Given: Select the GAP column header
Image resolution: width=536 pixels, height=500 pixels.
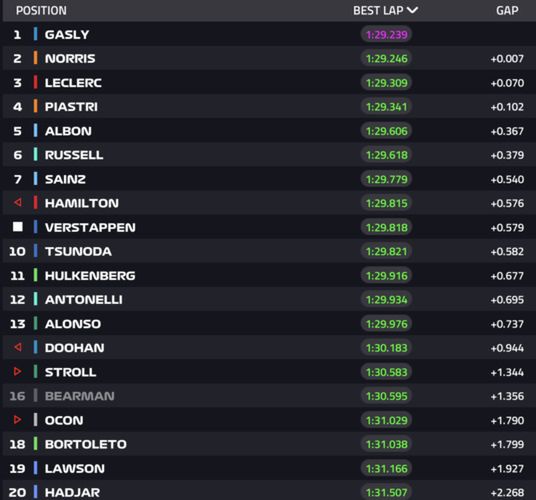Looking at the screenshot, I should (x=507, y=11).
